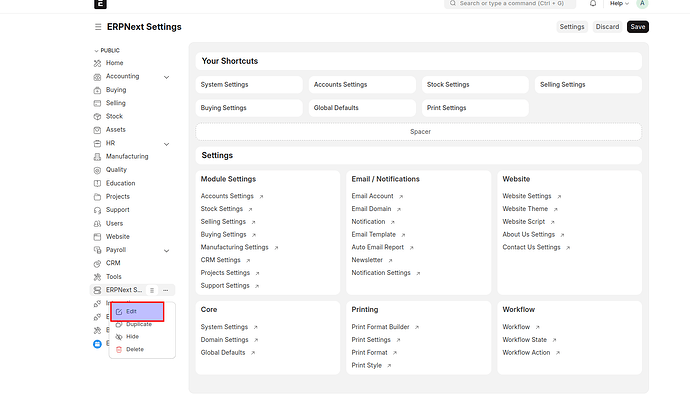Image resolution: width=690 pixels, height=401 pixels.
Task: Open Notification Settings link
Action: pos(381,273)
